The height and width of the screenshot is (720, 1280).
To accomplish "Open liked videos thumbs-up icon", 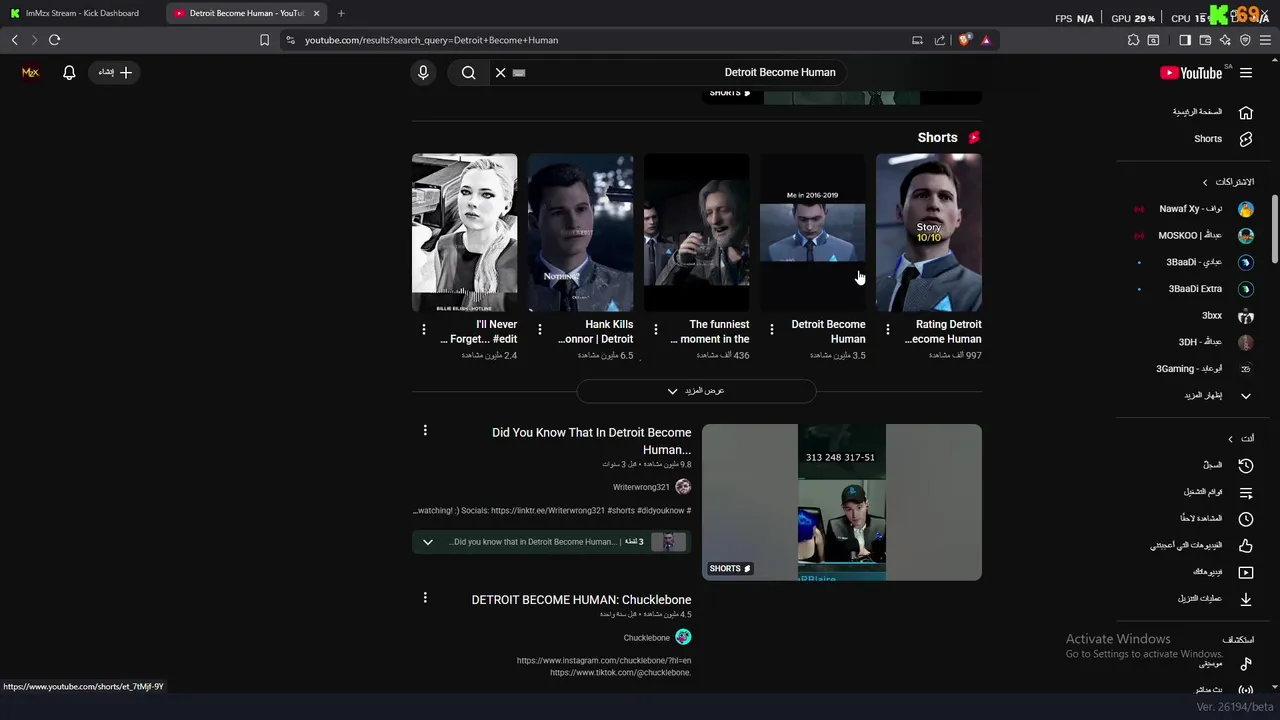I will click(1246, 546).
